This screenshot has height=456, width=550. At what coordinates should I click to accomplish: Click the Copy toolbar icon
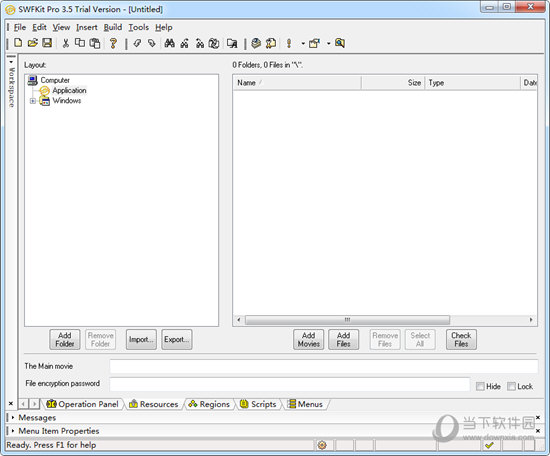point(80,43)
